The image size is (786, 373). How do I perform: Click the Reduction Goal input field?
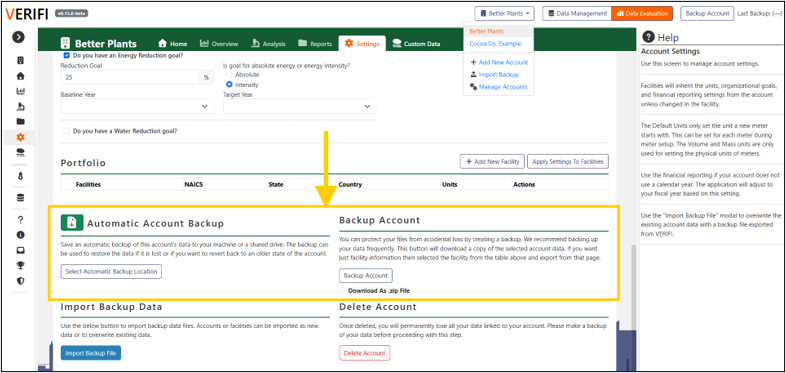130,77
